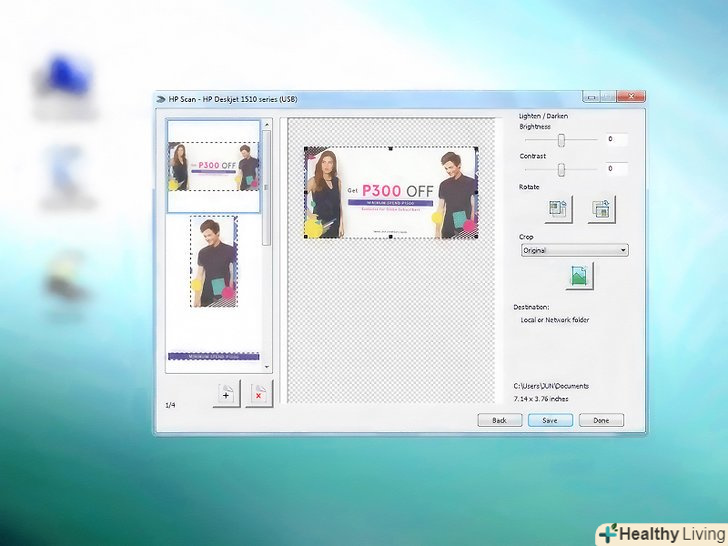Click the rotate right icon button
This screenshot has height=546, width=728.
[x=601, y=209]
